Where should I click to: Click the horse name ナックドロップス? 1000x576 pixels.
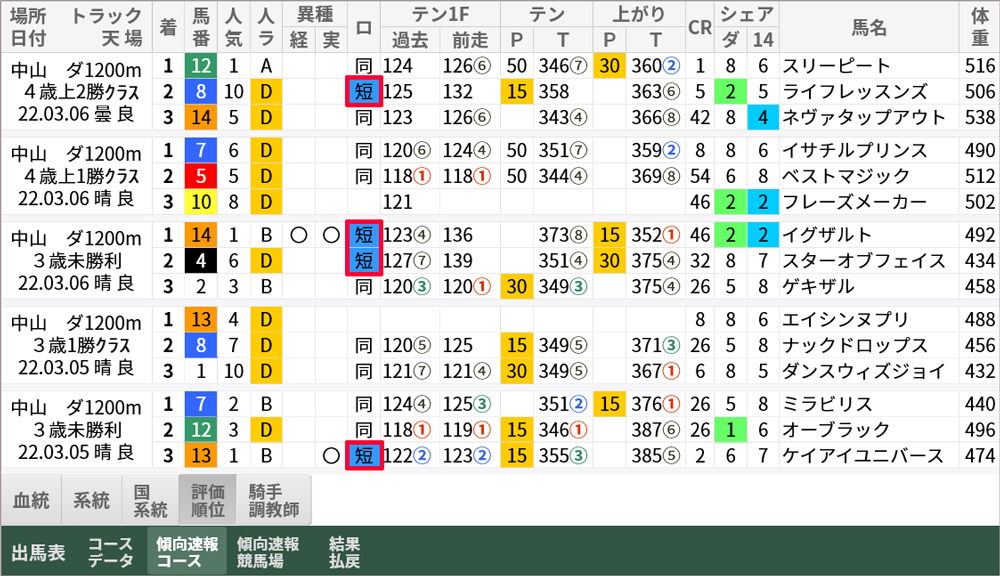[x=855, y=345]
